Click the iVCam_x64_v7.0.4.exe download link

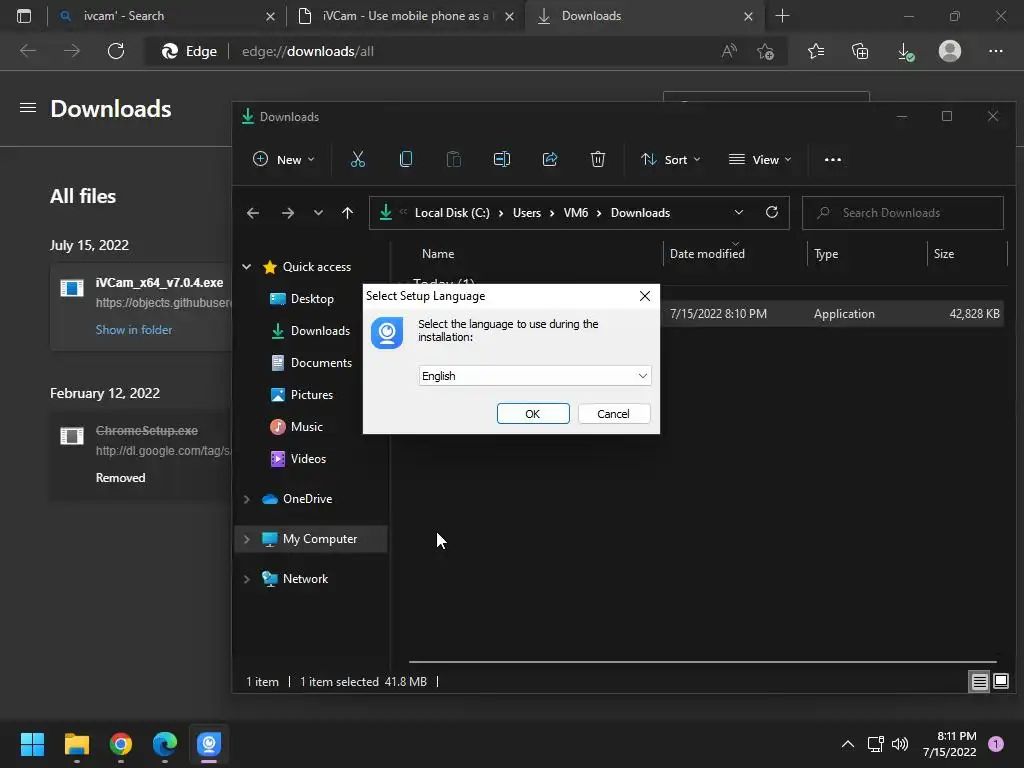click(159, 282)
